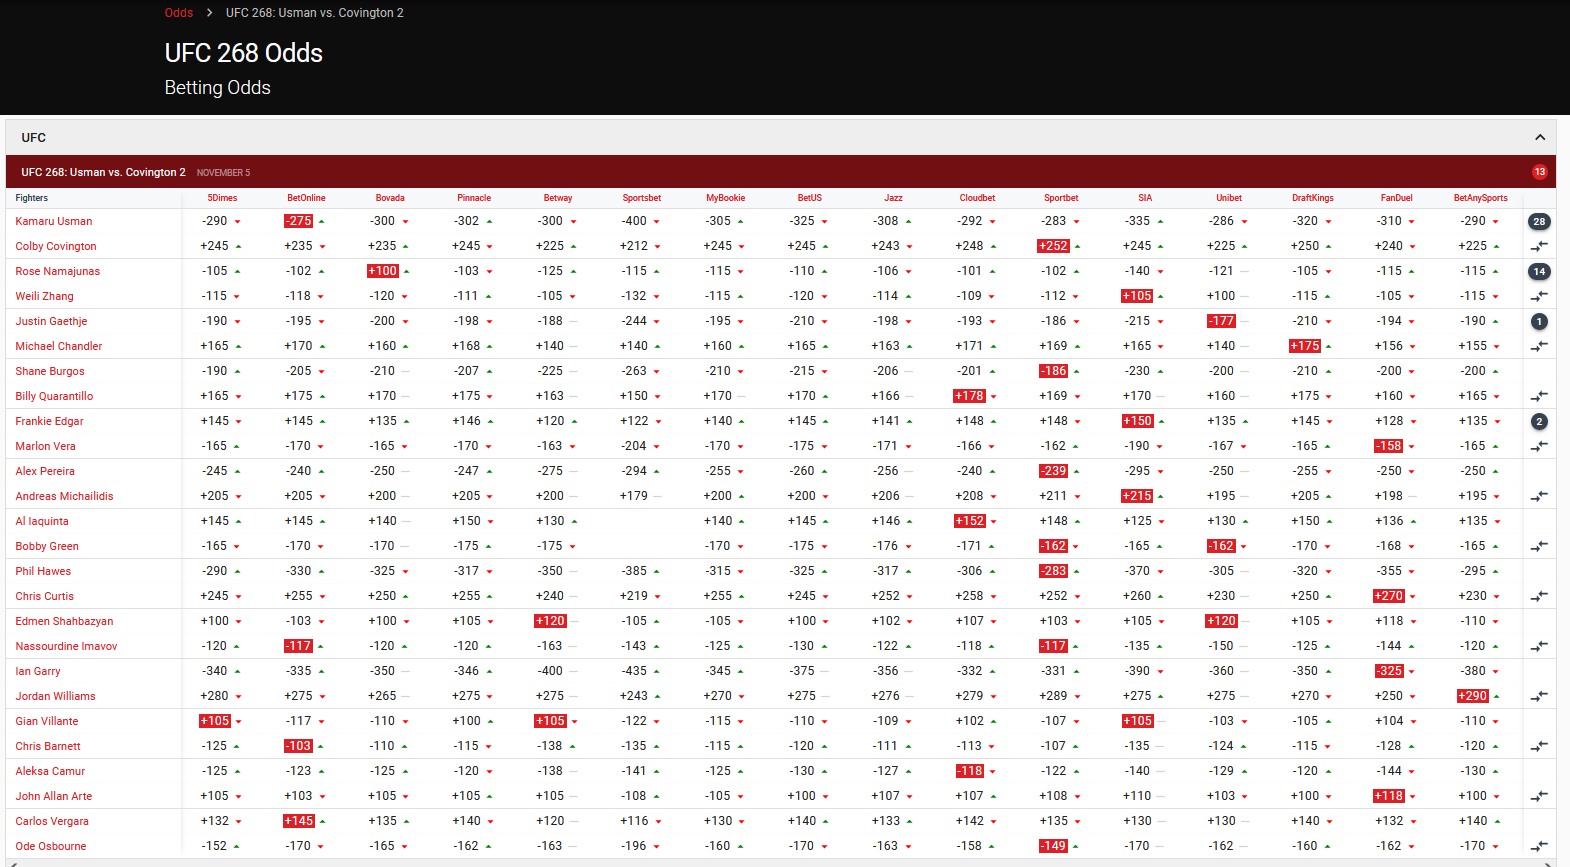1570x867 pixels.
Task: Open Justin Gaethje fighter link
Action: 51,322
